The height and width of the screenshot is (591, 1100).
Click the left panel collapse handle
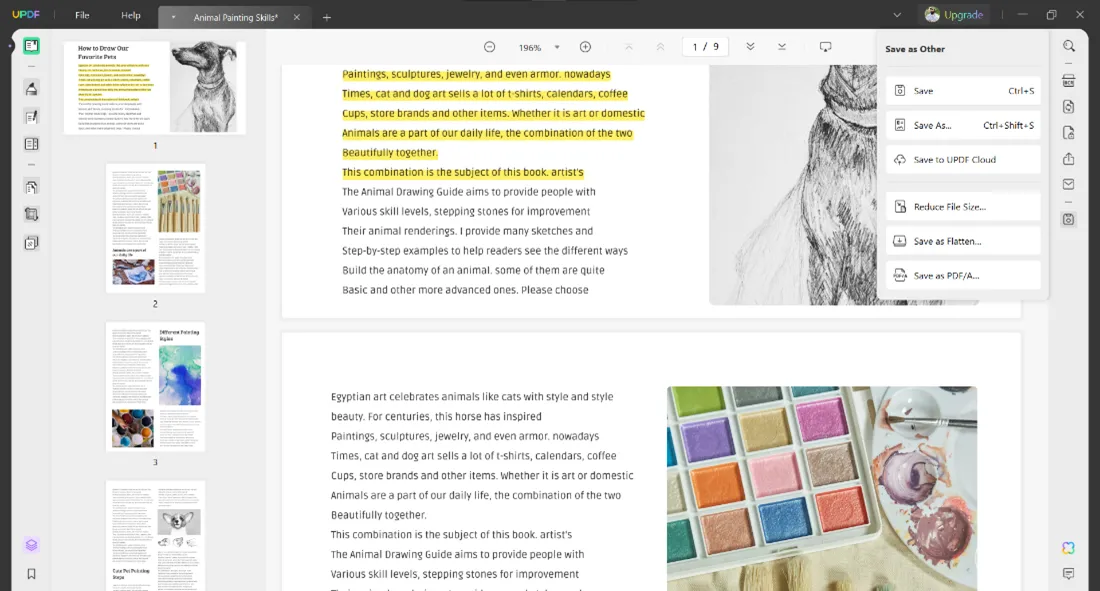click(x=10, y=46)
